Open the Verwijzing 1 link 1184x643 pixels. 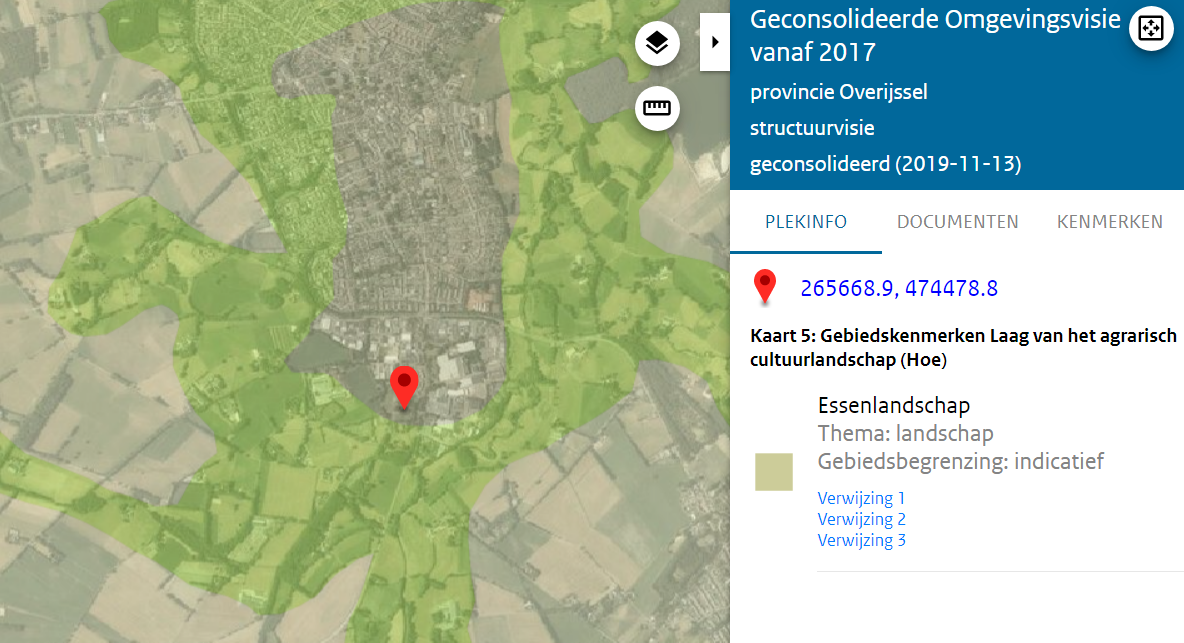pyautogui.click(x=861, y=498)
